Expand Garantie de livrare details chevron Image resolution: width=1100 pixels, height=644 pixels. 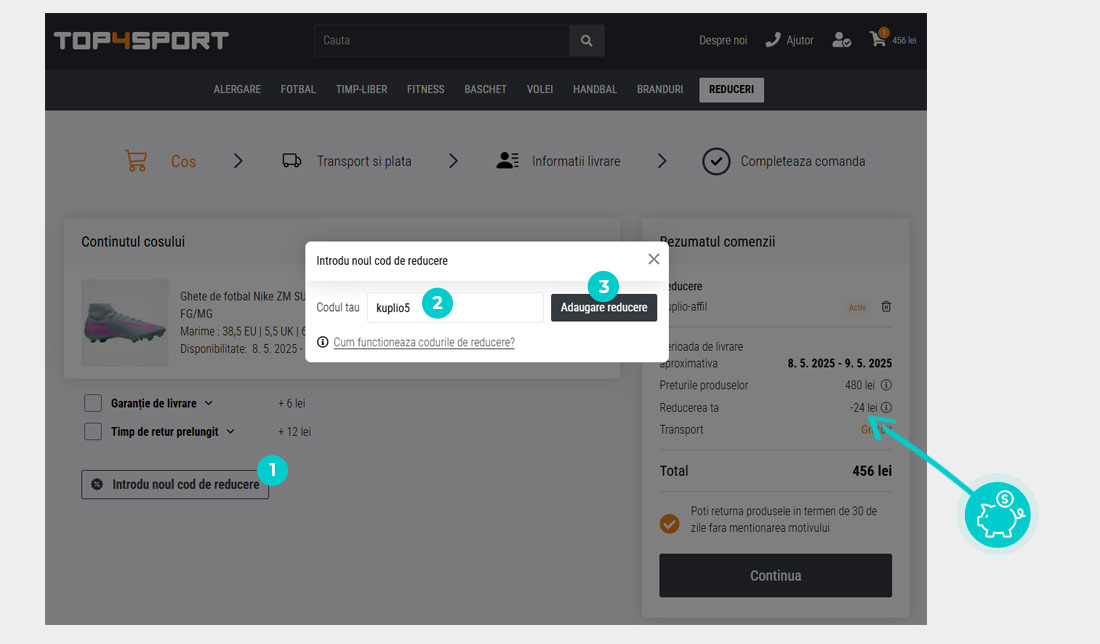click(209, 403)
